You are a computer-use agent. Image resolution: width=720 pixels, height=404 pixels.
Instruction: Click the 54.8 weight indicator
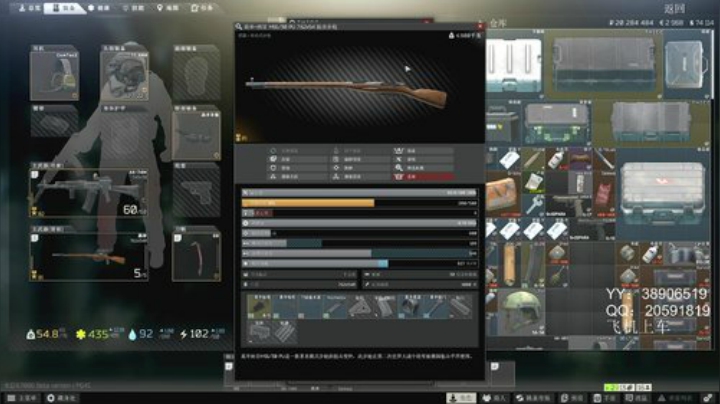(46, 334)
